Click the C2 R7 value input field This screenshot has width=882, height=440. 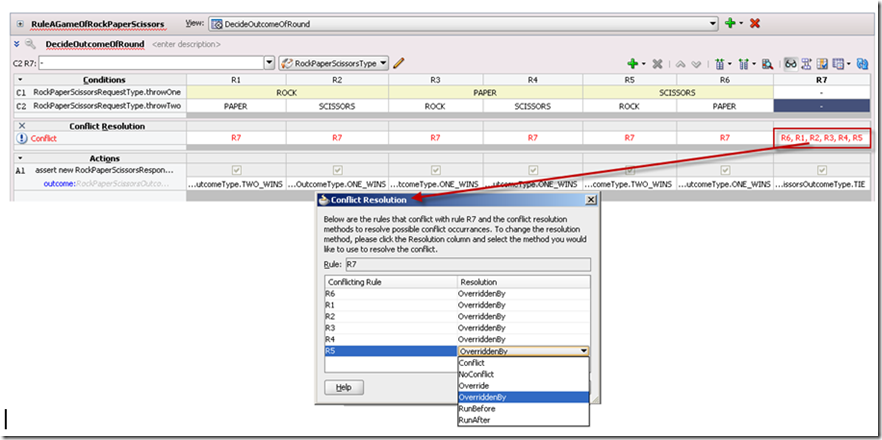[152, 63]
